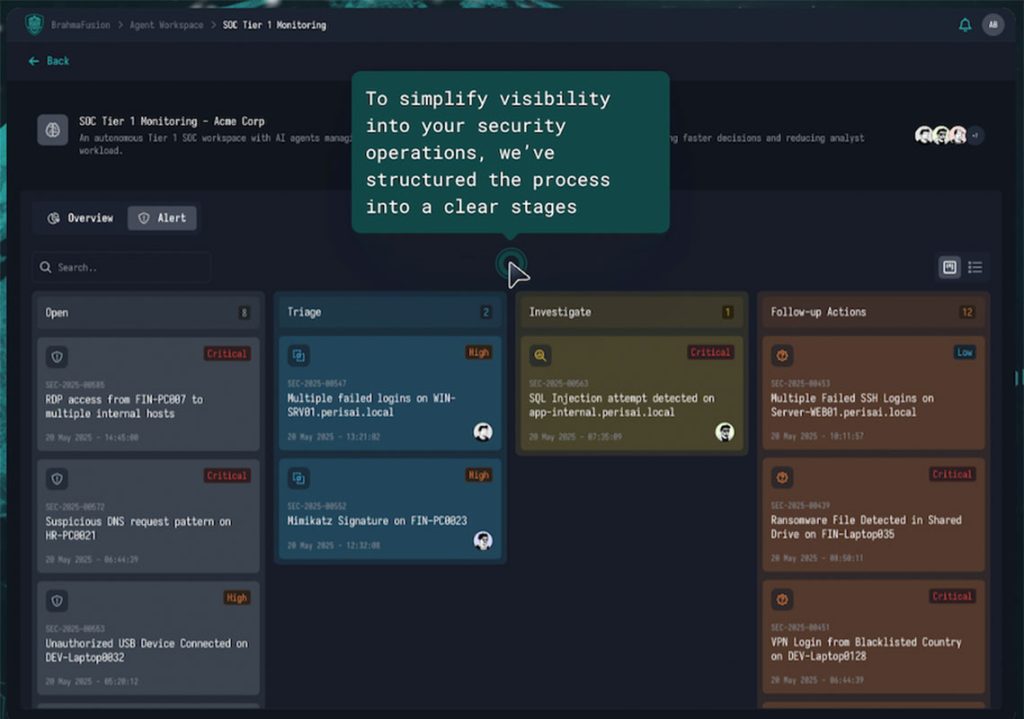The image size is (1024, 719).
Task: Click triage icon on Mimikatz Signature card
Action: [x=298, y=478]
